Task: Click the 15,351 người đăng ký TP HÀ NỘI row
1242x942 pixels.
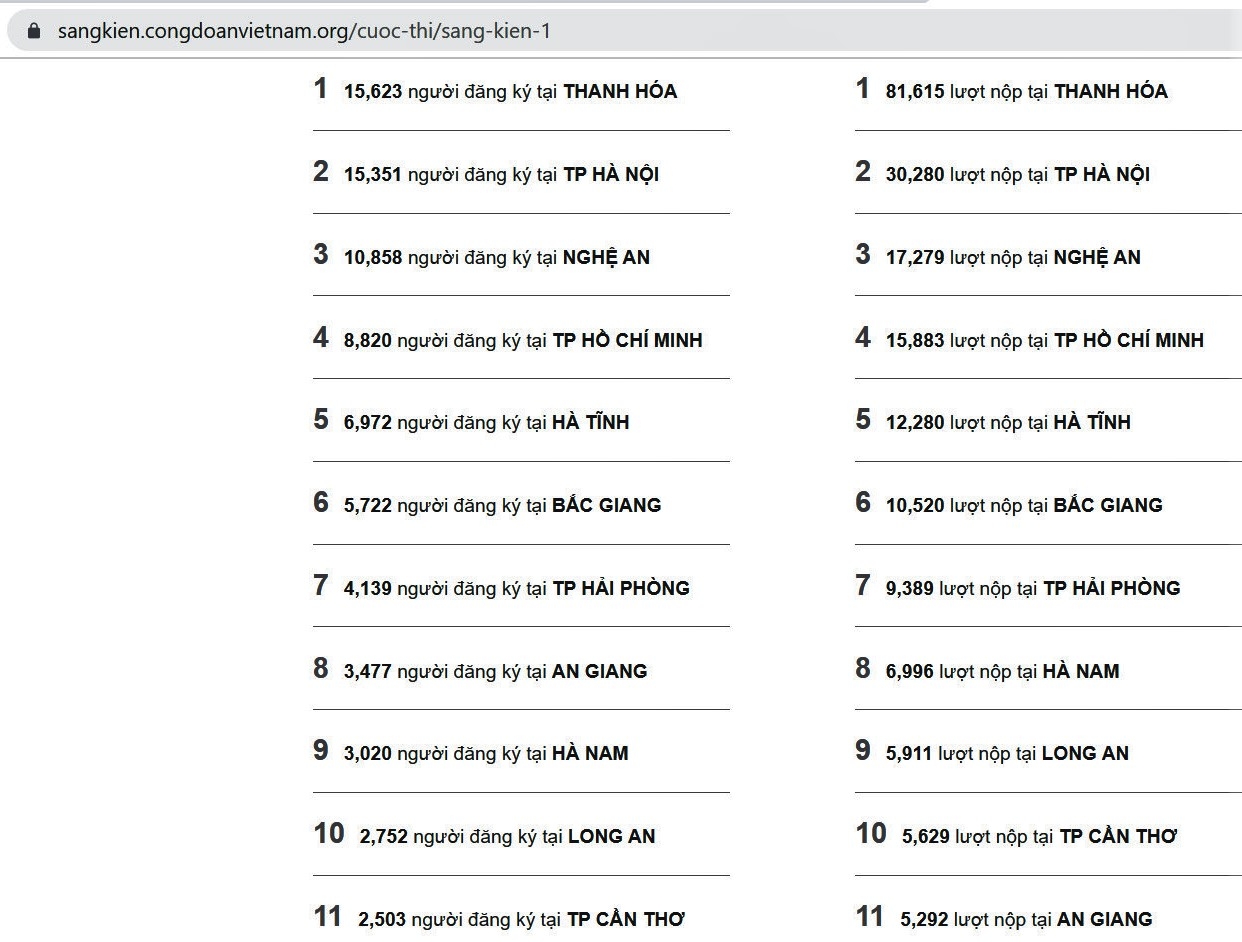Action: pos(501,174)
